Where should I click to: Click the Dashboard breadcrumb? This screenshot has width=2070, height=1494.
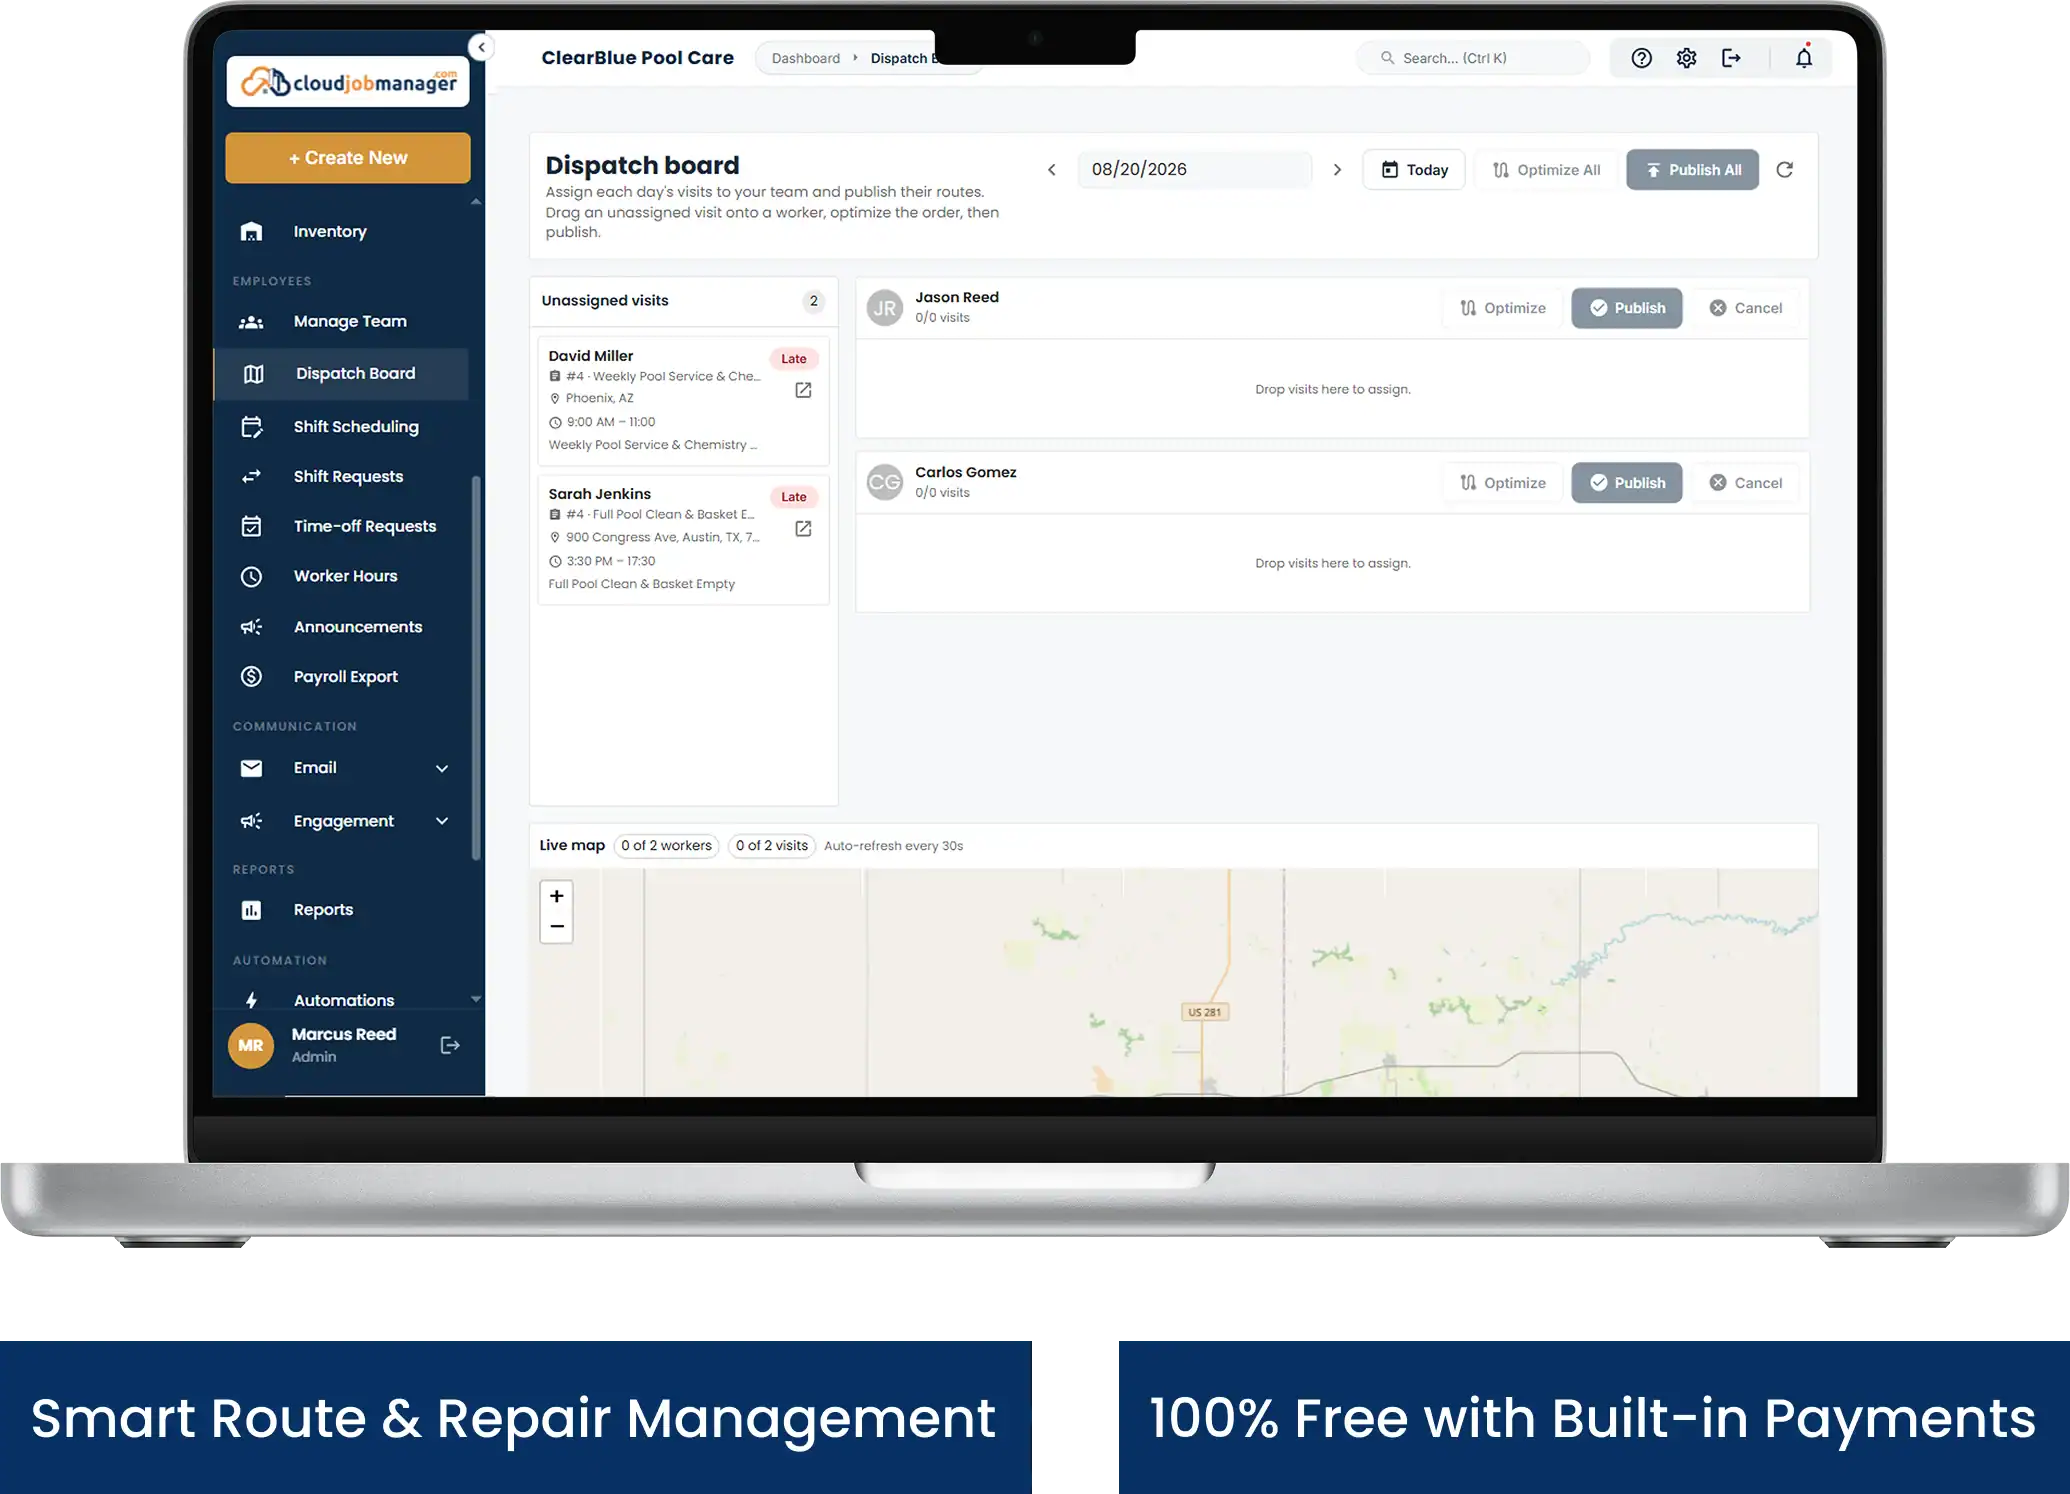pyautogui.click(x=806, y=58)
